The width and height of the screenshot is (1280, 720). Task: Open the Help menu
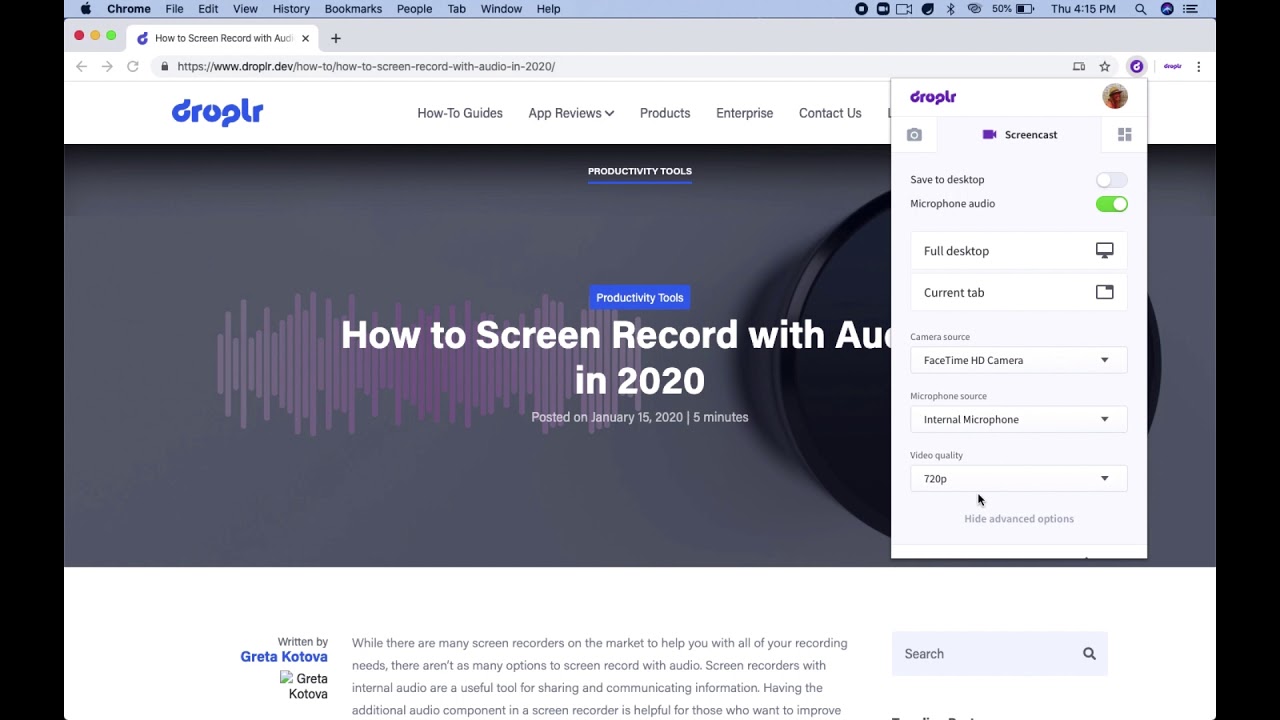tap(548, 9)
